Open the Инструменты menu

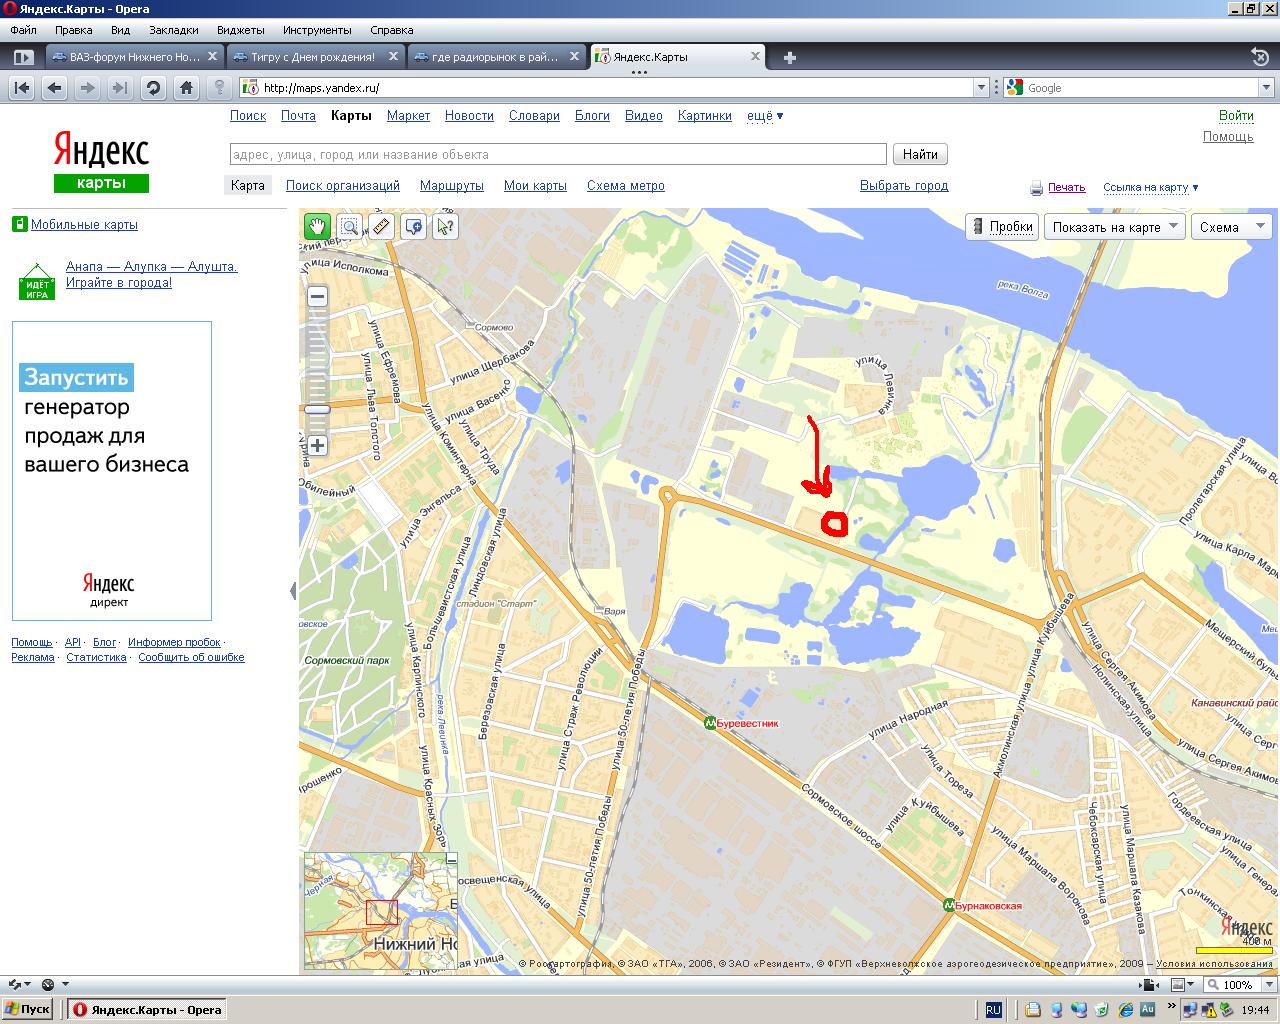coord(317,30)
